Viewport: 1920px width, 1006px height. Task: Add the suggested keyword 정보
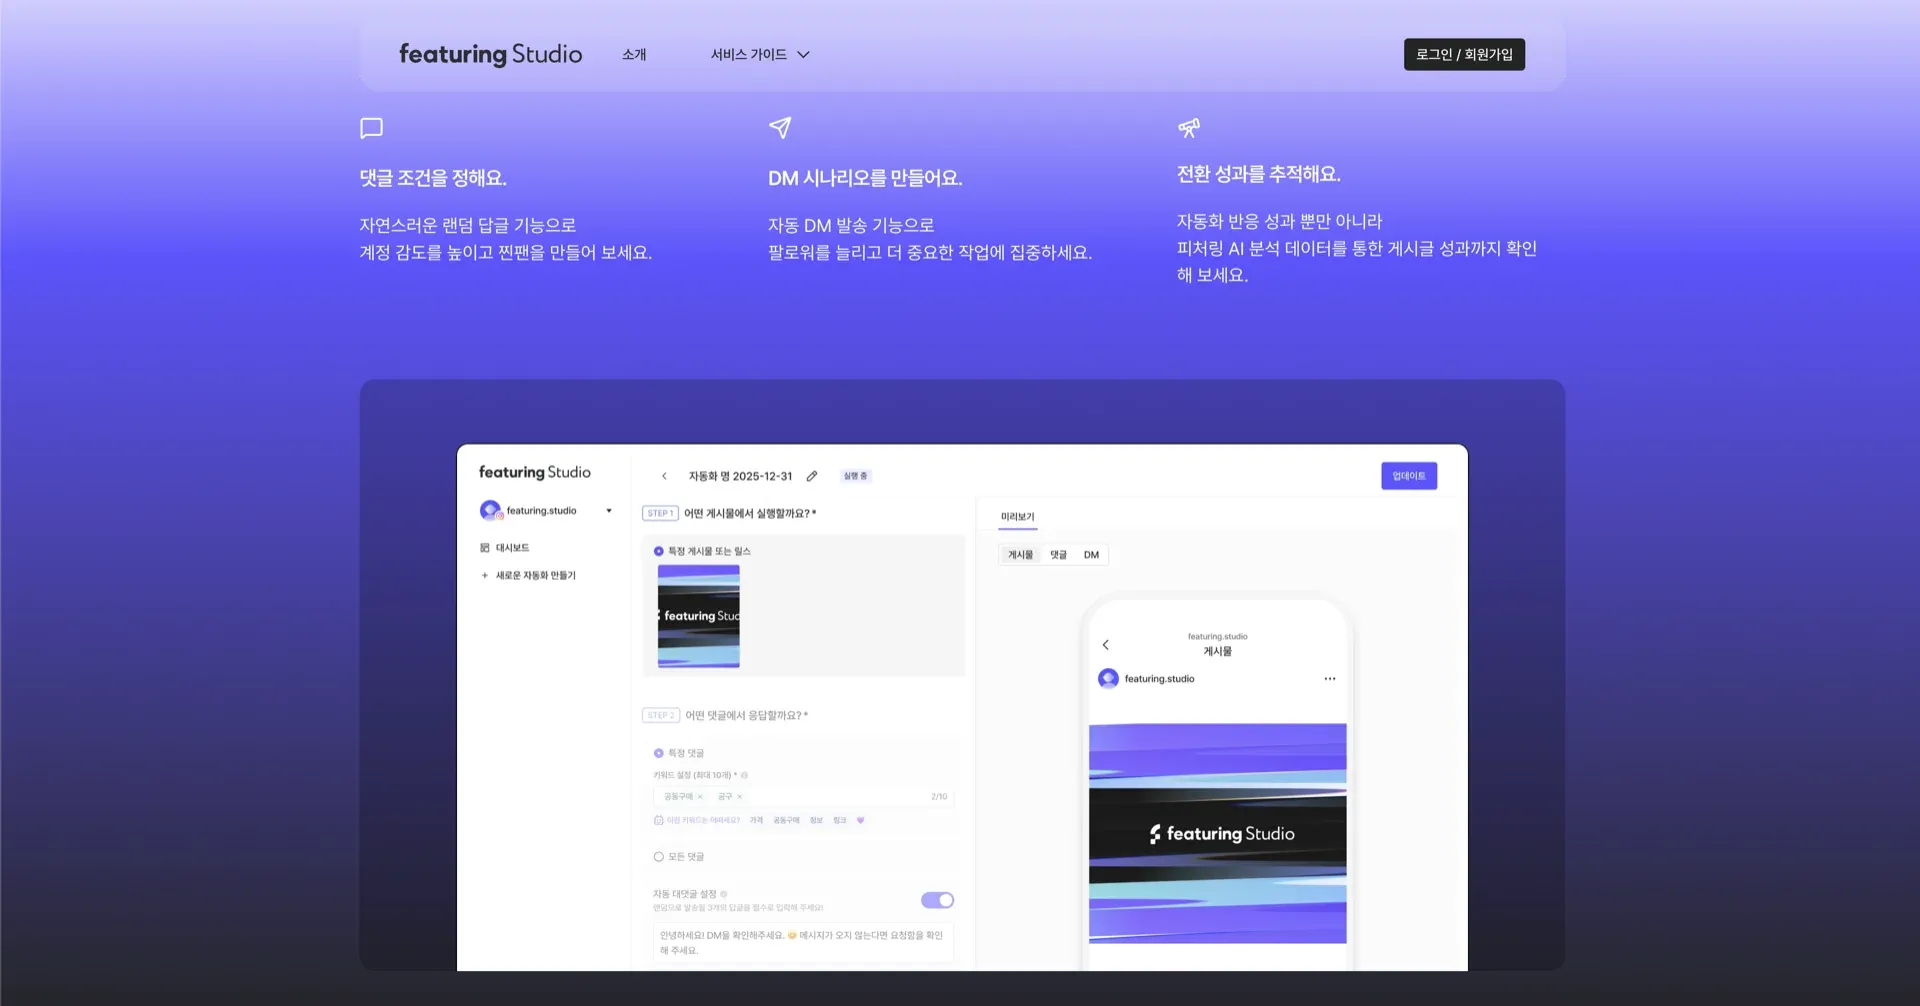pos(816,820)
